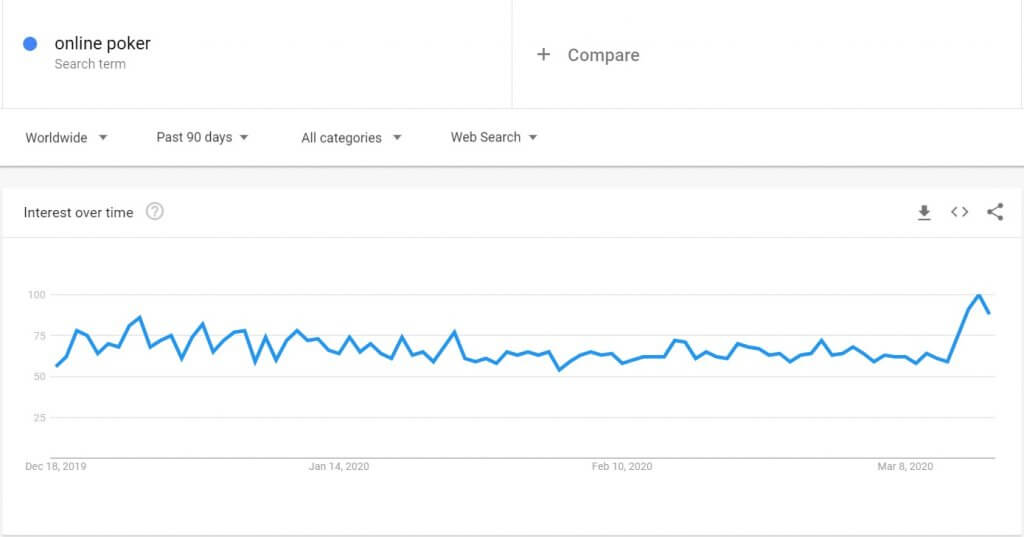Open the Past 90 days dropdown
The image size is (1024, 537).
[202, 137]
